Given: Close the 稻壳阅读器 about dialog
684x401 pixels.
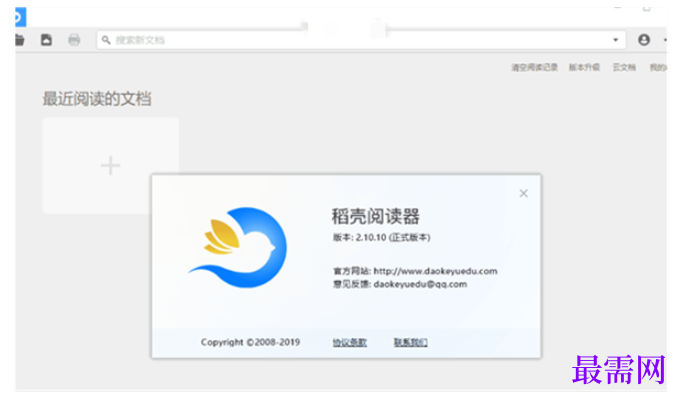Looking at the screenshot, I should point(523,193).
